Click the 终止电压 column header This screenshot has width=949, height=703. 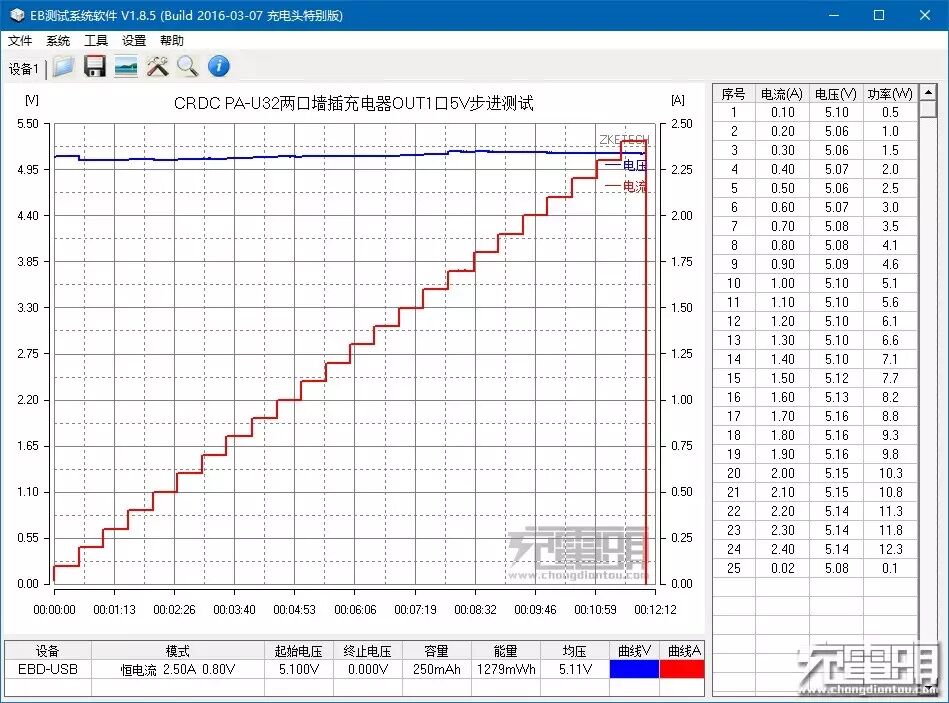click(x=368, y=651)
